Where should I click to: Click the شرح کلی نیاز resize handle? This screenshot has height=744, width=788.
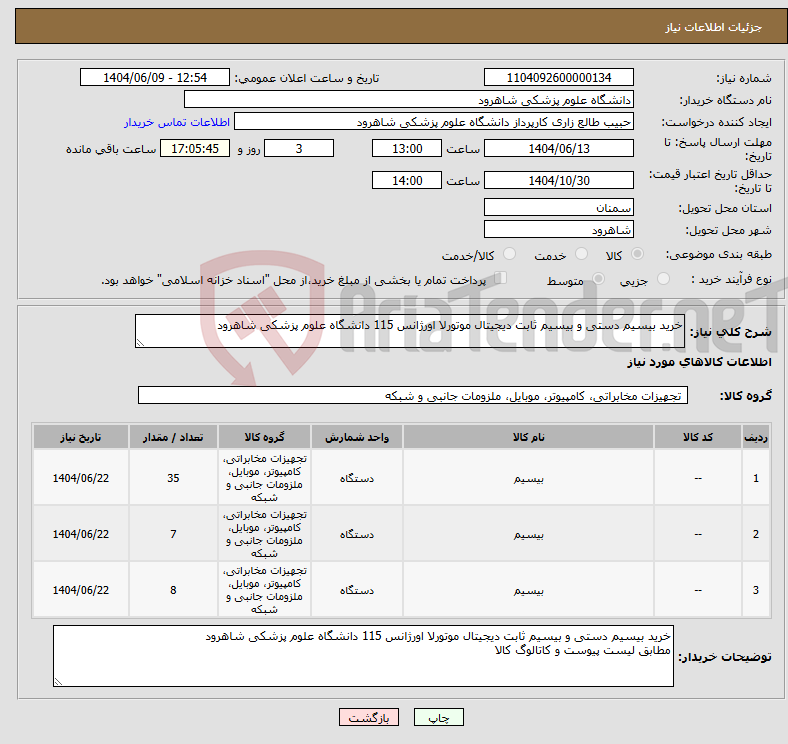click(141, 343)
